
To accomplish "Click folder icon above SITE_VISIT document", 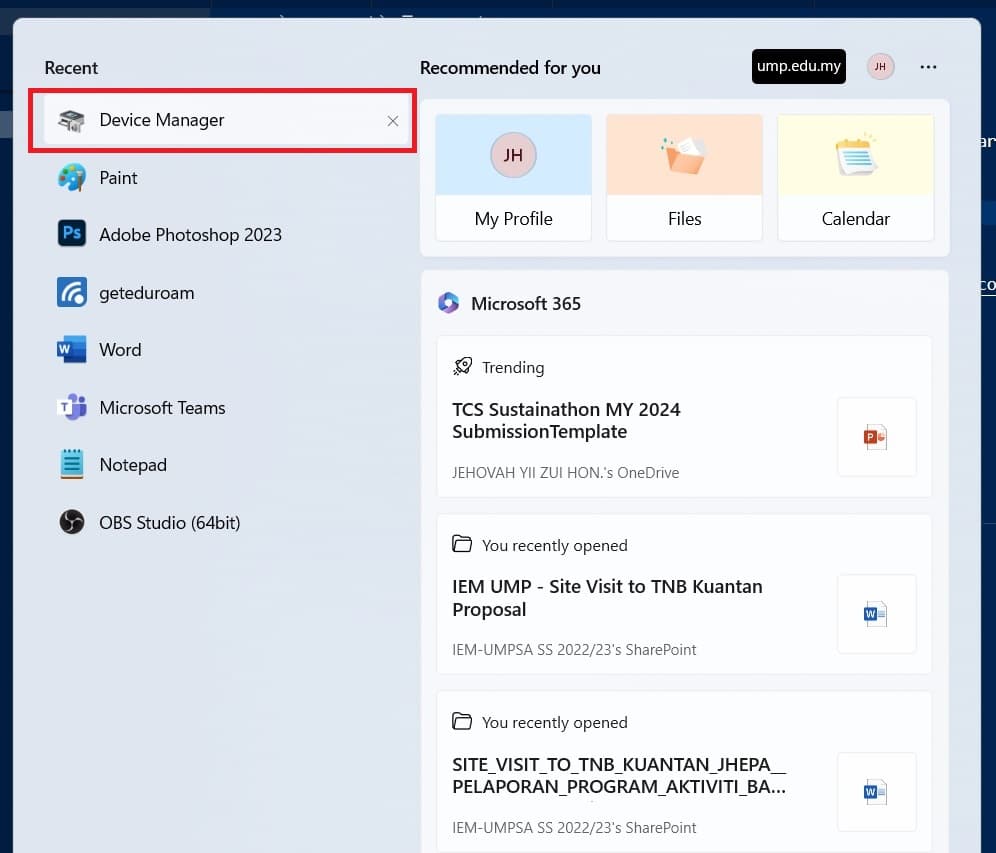I will coord(462,722).
